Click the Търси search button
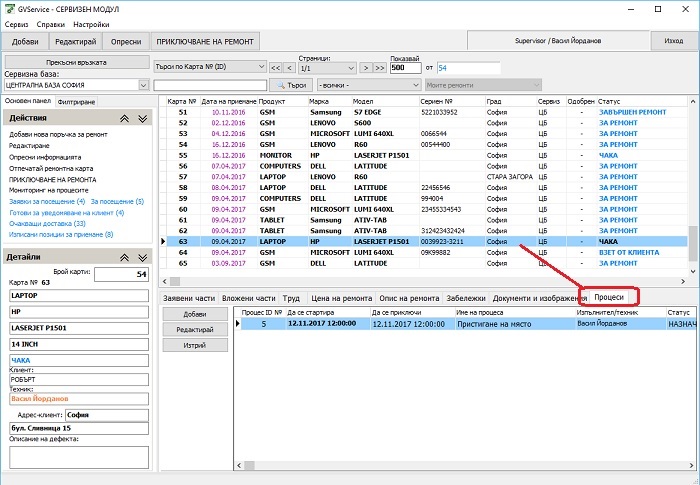 point(291,85)
